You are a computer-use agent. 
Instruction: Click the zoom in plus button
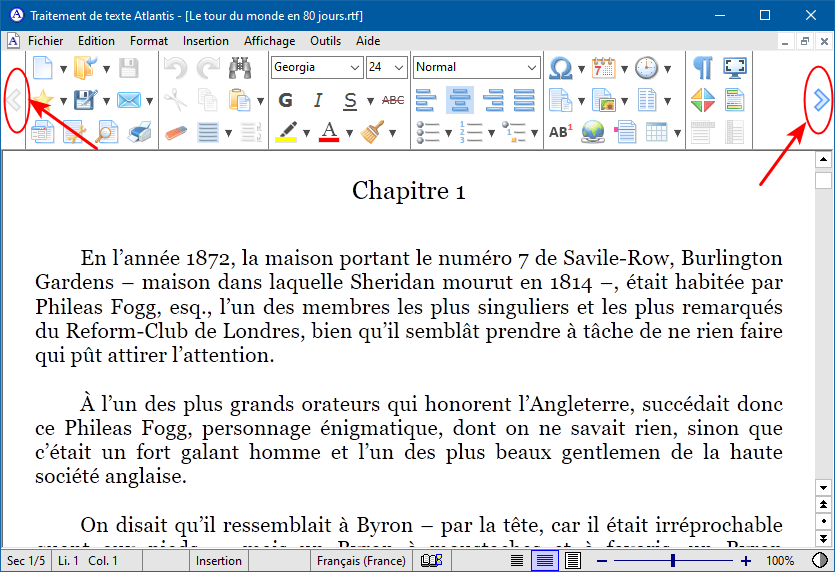coord(746,561)
